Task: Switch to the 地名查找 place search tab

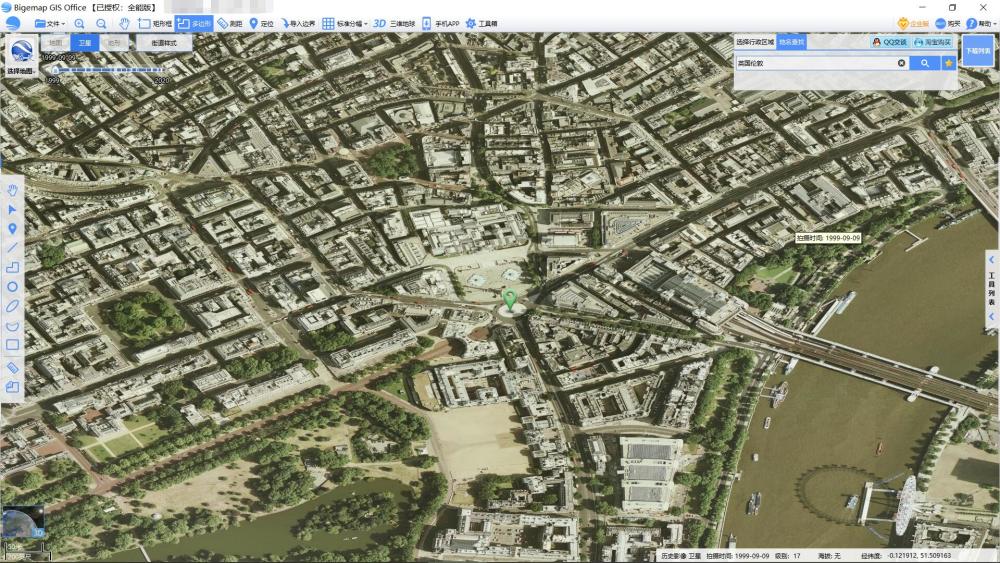Action: point(791,42)
